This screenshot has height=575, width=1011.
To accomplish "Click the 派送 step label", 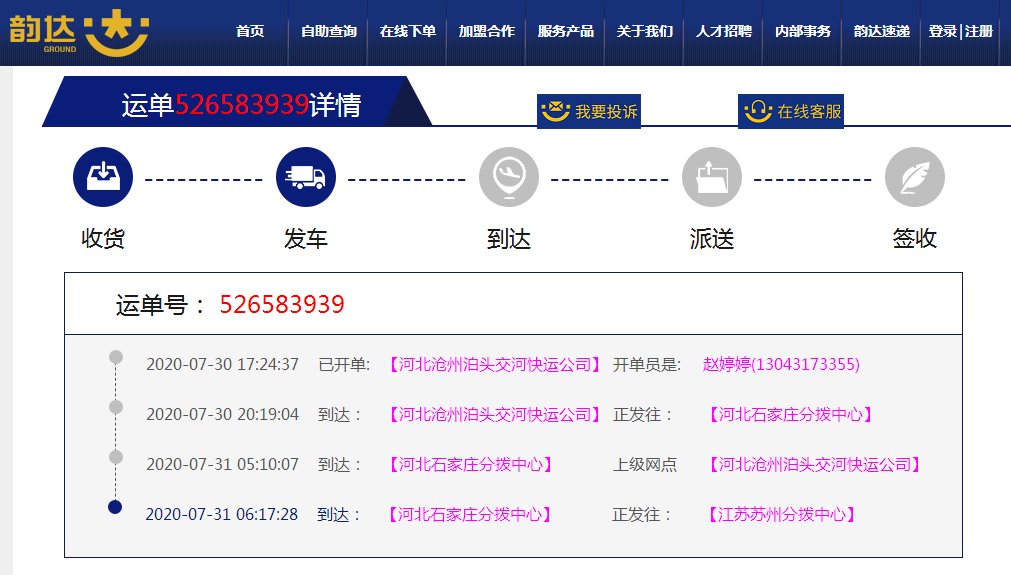I will click(712, 239).
